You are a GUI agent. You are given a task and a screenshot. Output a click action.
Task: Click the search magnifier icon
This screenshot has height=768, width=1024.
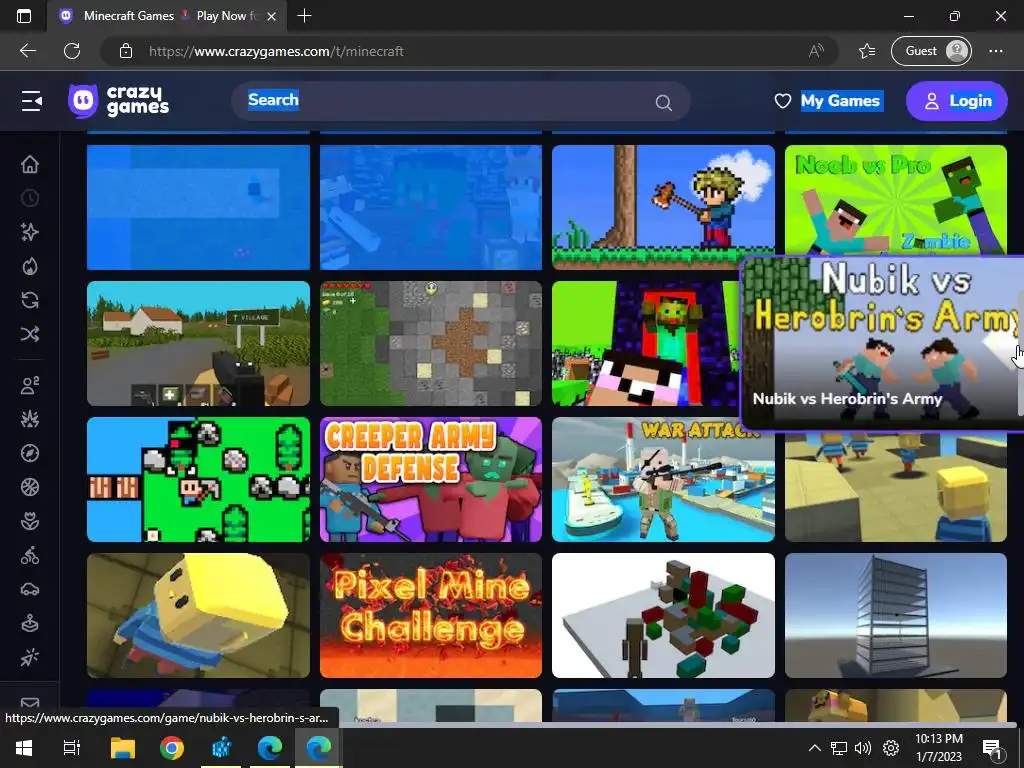(x=664, y=103)
